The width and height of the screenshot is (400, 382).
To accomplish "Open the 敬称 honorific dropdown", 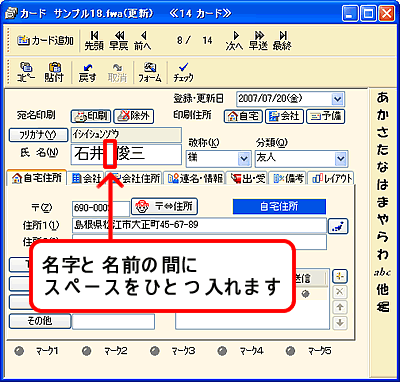I will click(x=244, y=158).
